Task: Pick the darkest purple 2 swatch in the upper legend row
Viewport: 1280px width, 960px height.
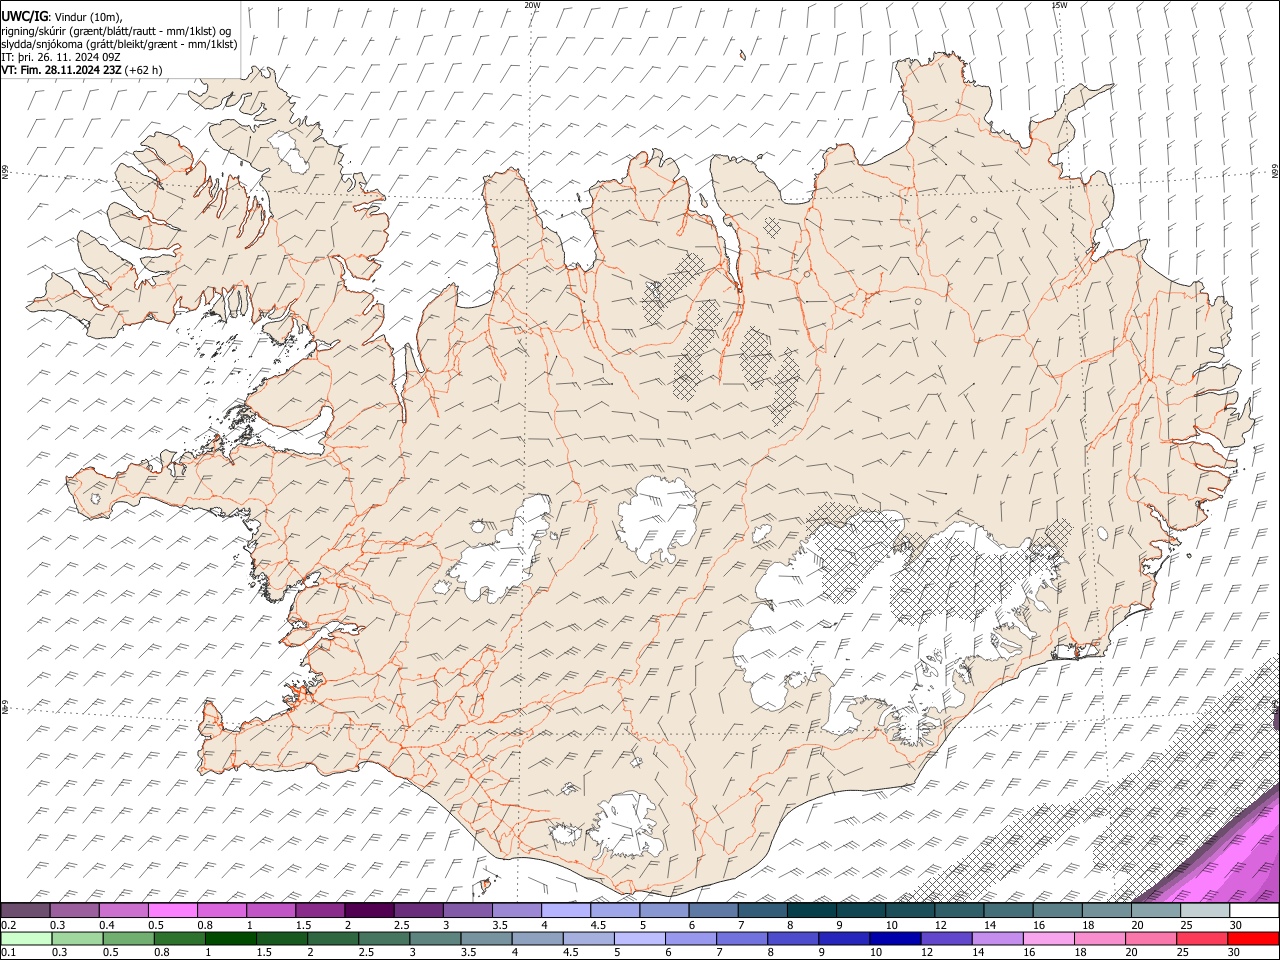Action: point(369,911)
